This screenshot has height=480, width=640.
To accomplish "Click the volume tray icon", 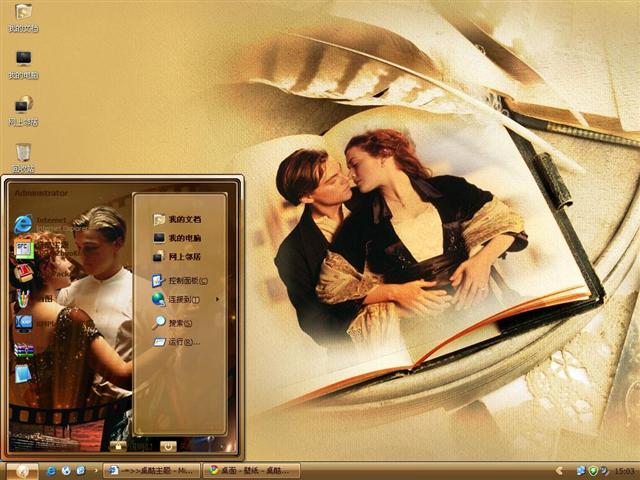I will click(x=604, y=471).
